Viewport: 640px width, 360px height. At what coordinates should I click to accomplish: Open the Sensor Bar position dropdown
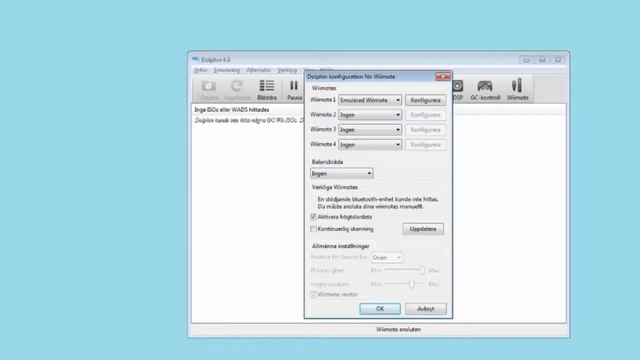click(387, 258)
